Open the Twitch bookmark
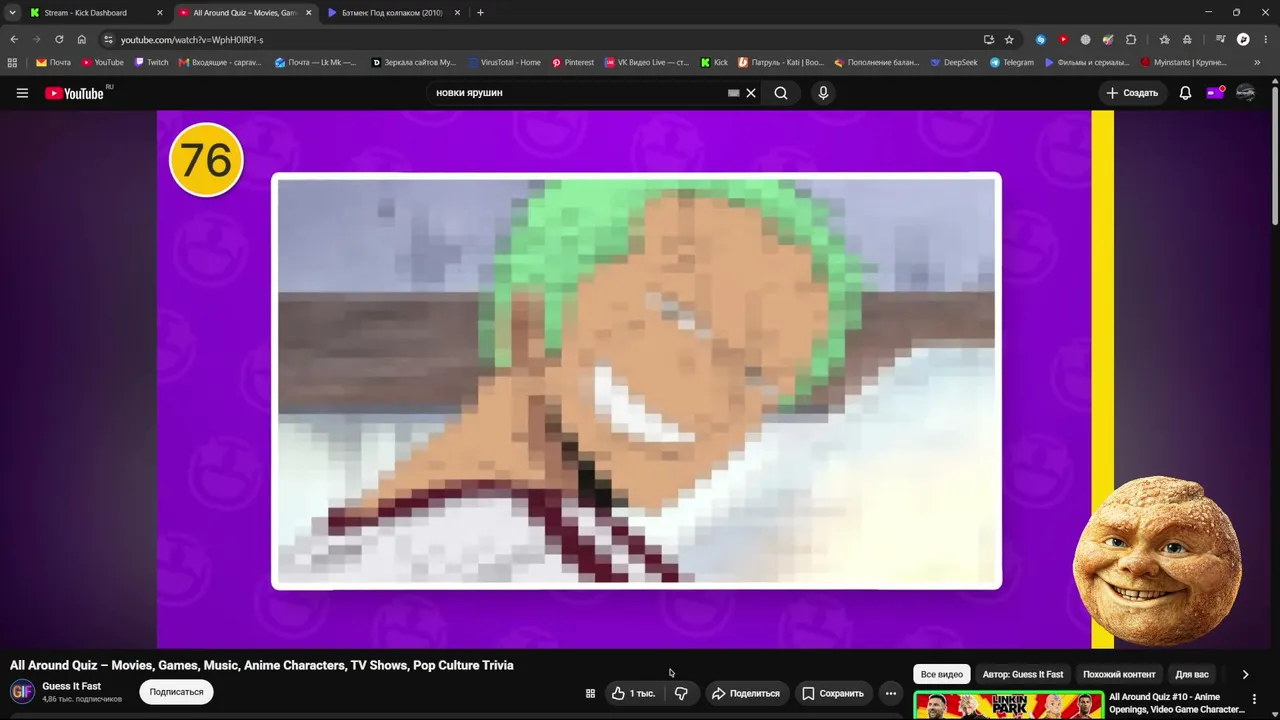Viewport: 1280px width, 720px height. [151, 62]
